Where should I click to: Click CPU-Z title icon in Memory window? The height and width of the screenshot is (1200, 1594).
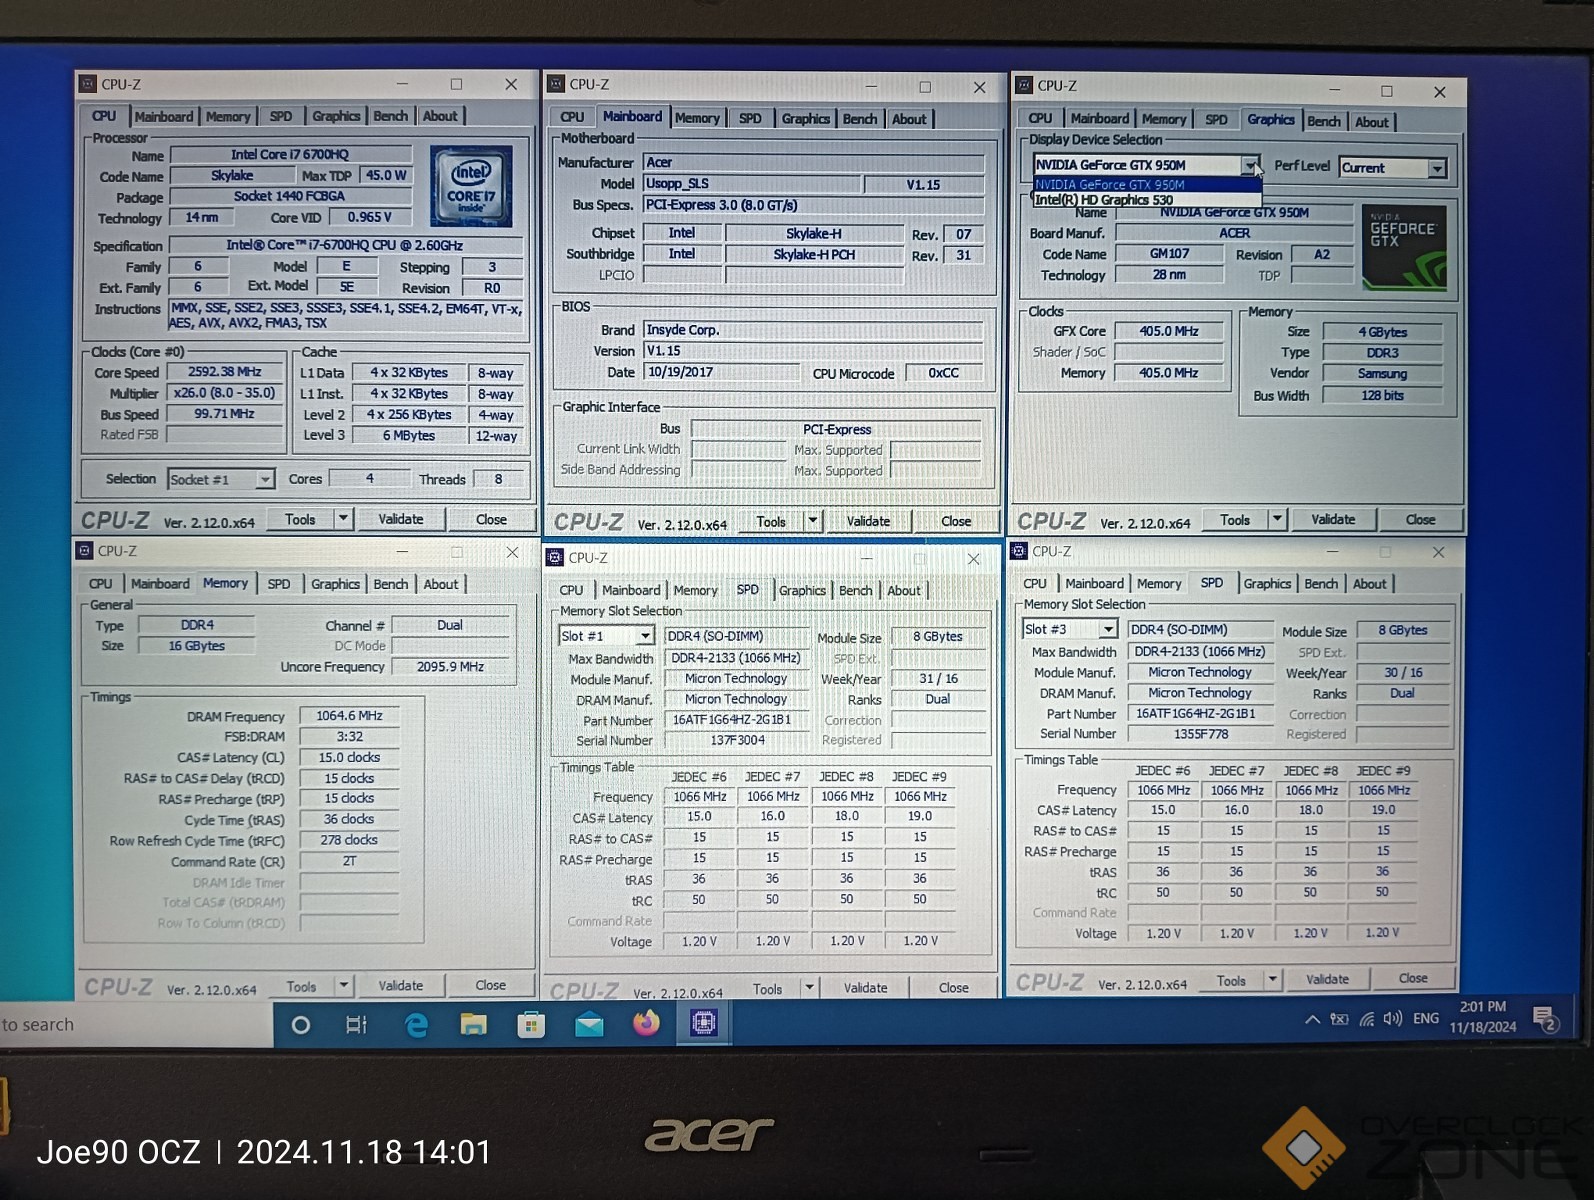point(85,551)
